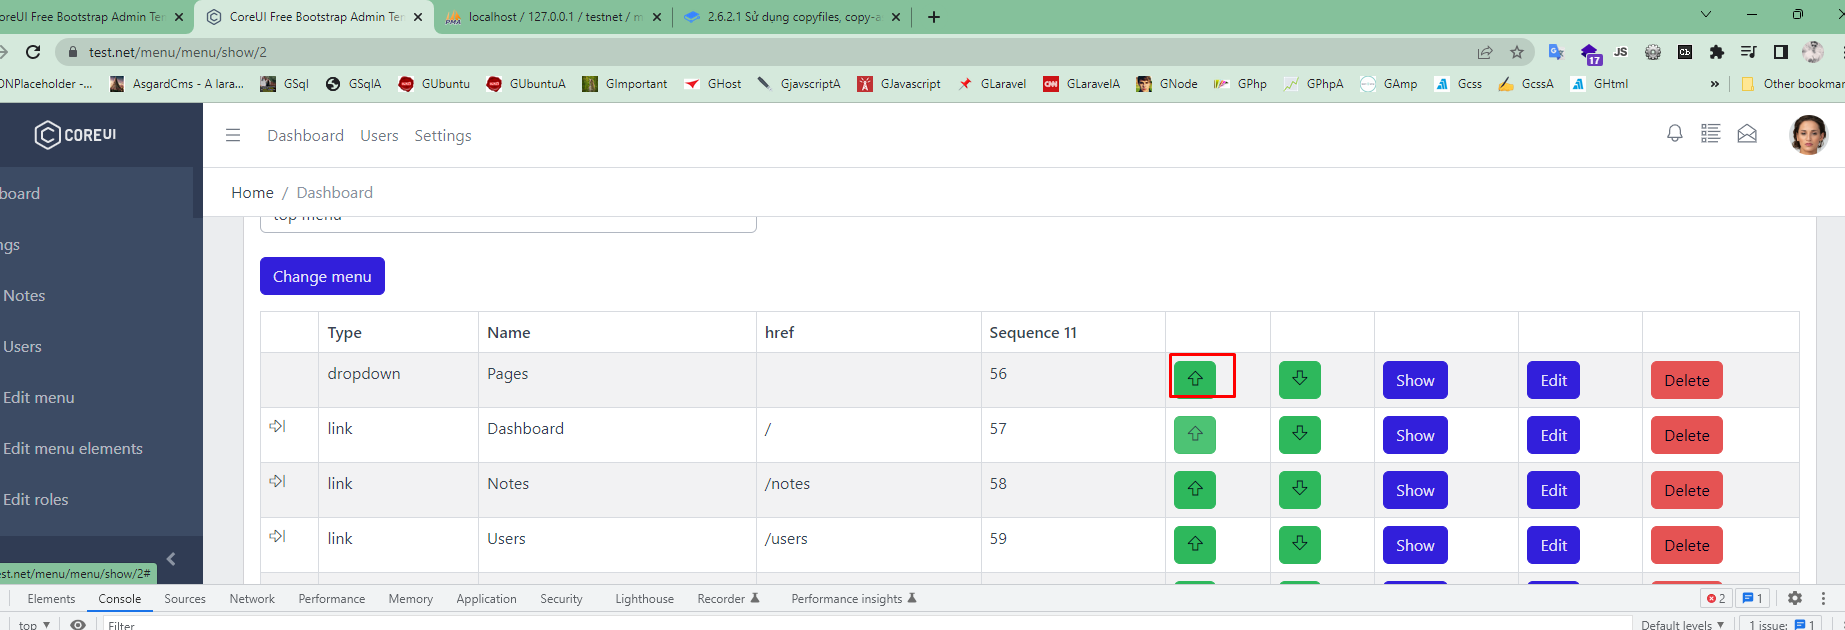Viewport: 1845px width, 630px height.
Task: Move the Users row down
Action: pyautogui.click(x=1299, y=545)
